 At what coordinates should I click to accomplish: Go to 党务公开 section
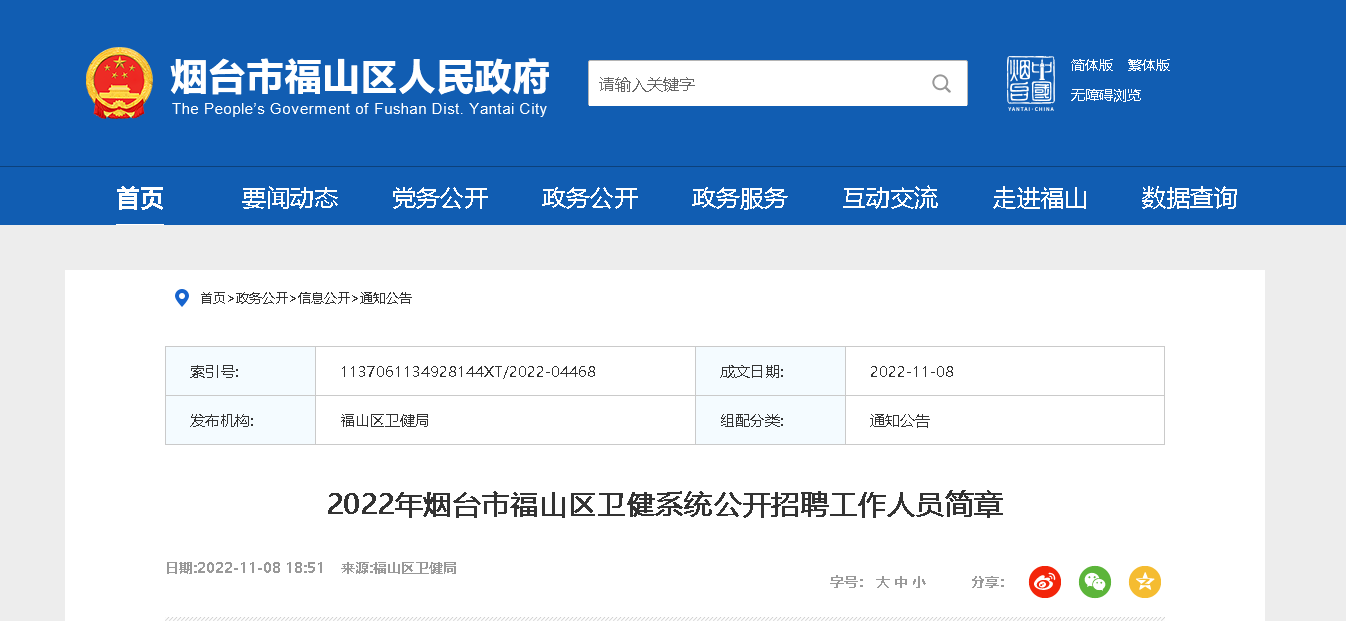click(x=440, y=198)
